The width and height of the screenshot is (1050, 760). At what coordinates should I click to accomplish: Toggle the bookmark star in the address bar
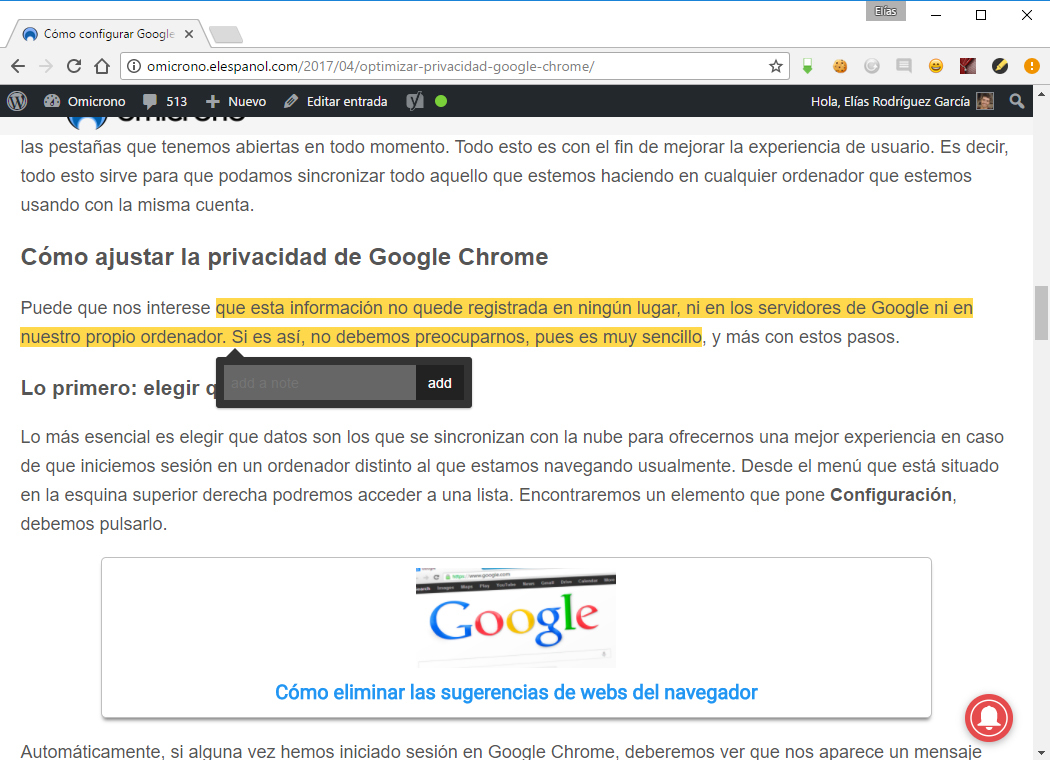coord(776,65)
